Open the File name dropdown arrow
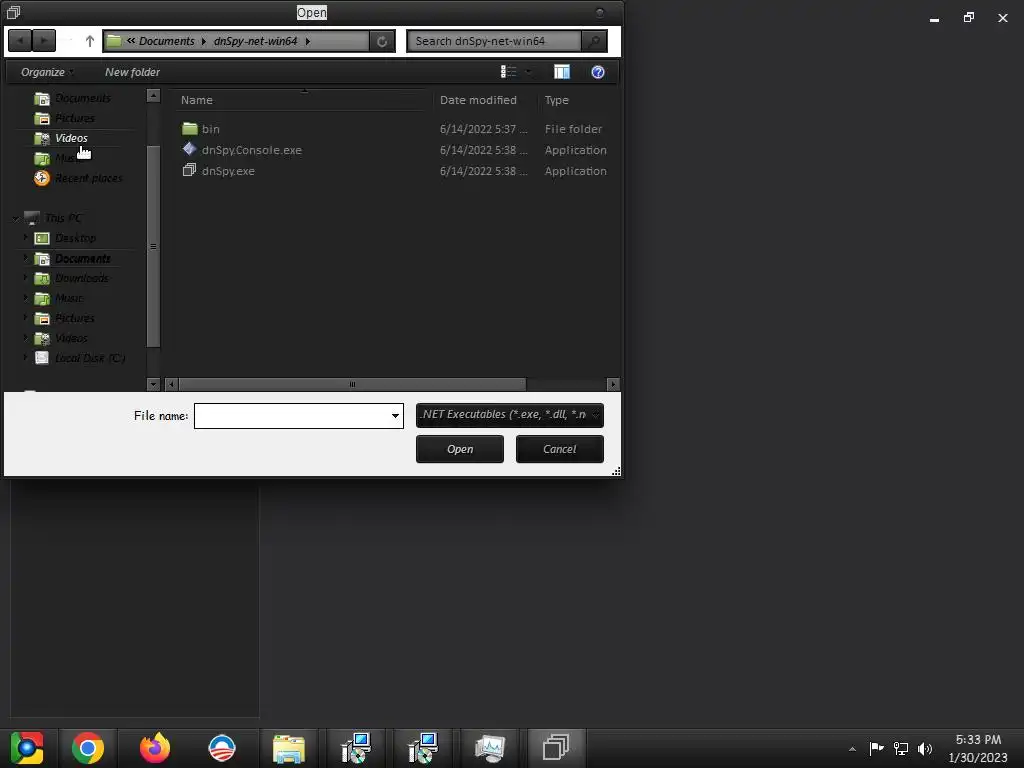The image size is (1024, 768). pos(395,416)
